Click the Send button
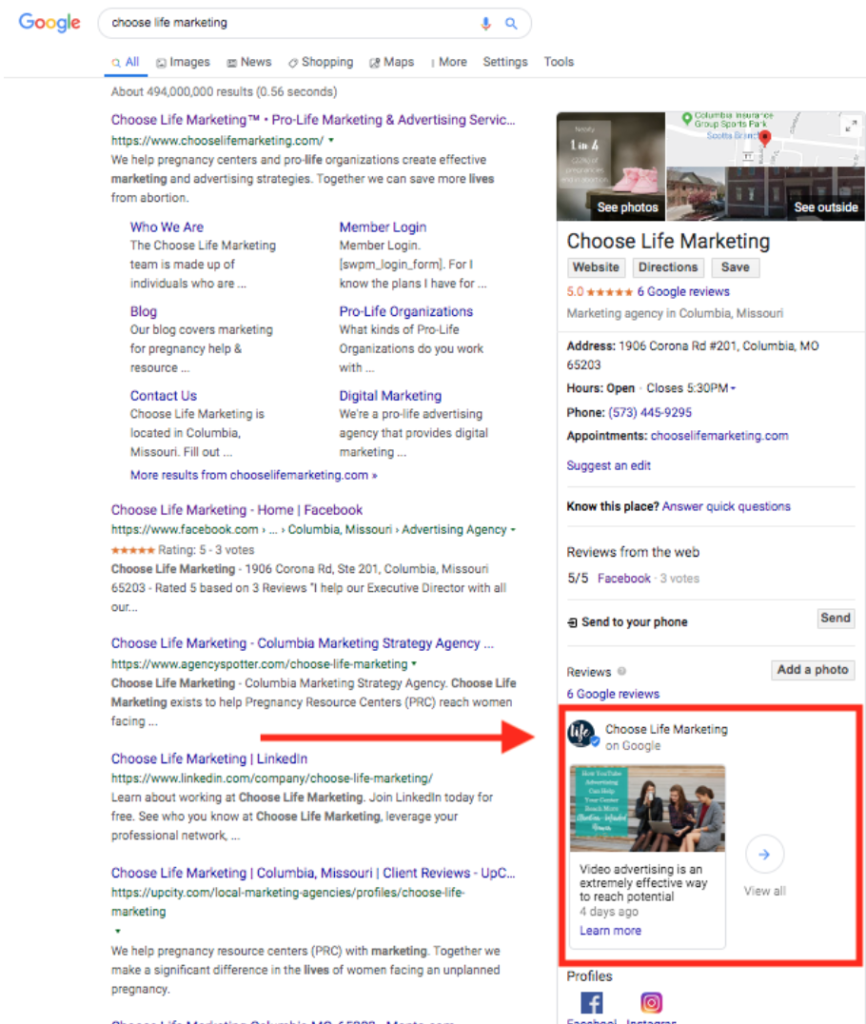 pos(835,618)
